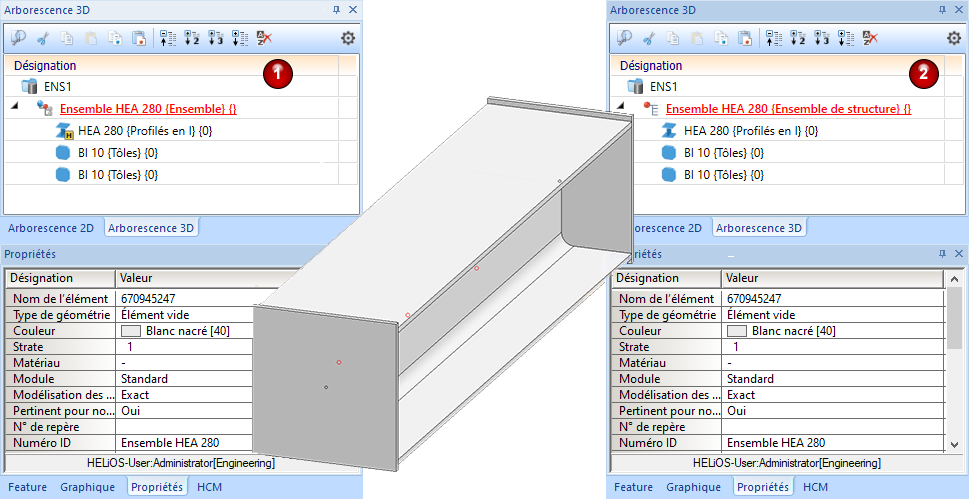Viewport: 969px width, 499px height.
Task: Click the down arrow of the right properties scrollbar
Action: coord(954,443)
